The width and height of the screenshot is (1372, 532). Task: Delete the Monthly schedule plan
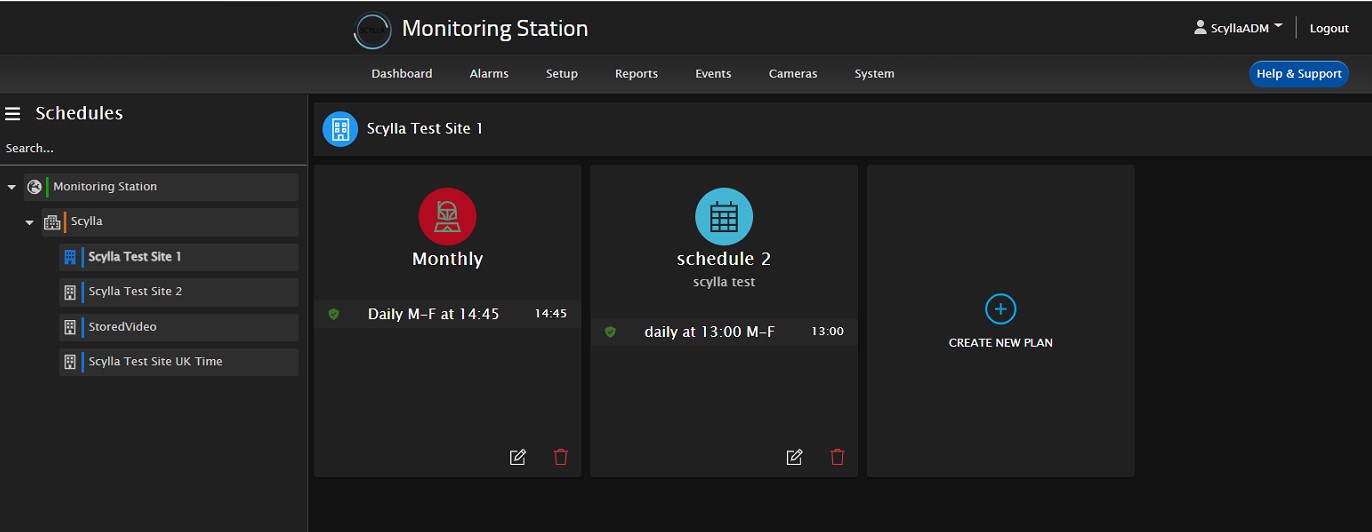tap(561, 457)
